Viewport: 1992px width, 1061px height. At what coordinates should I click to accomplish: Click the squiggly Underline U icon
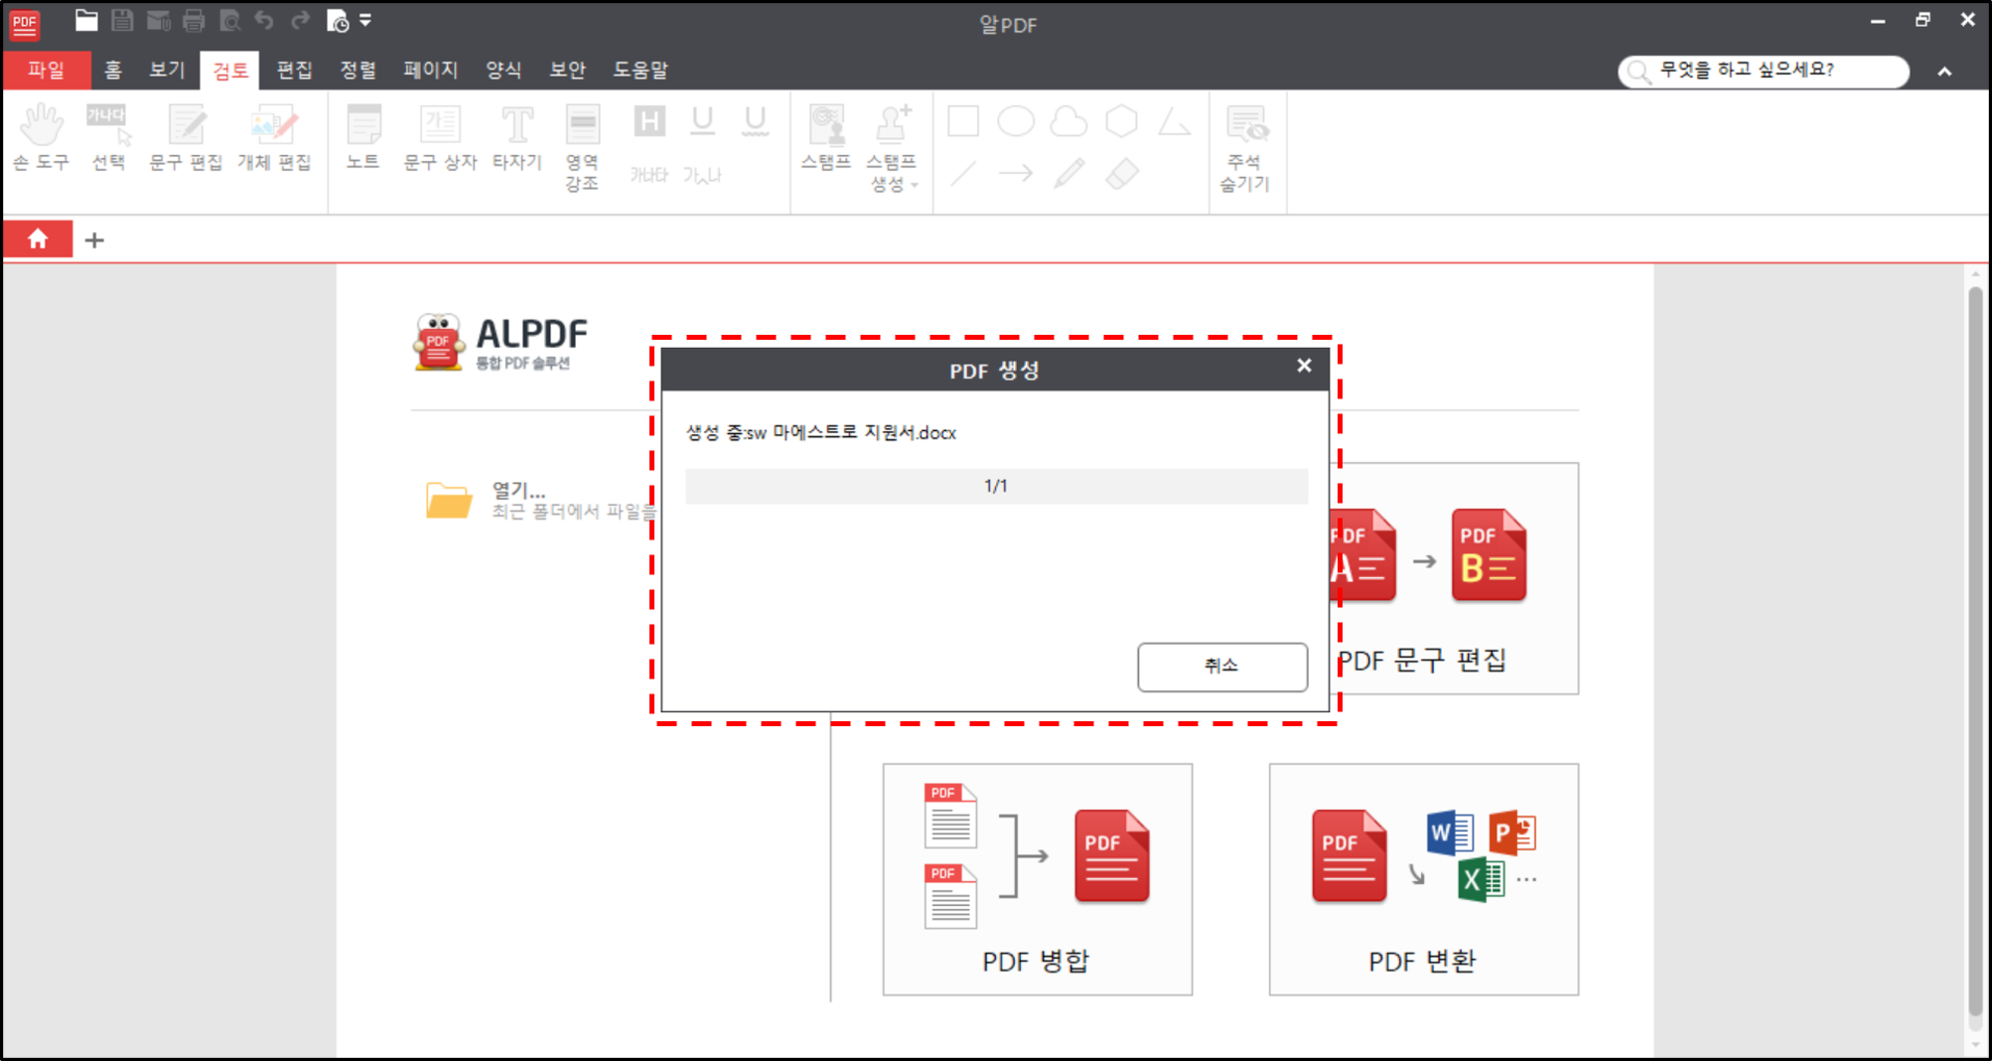click(x=755, y=121)
